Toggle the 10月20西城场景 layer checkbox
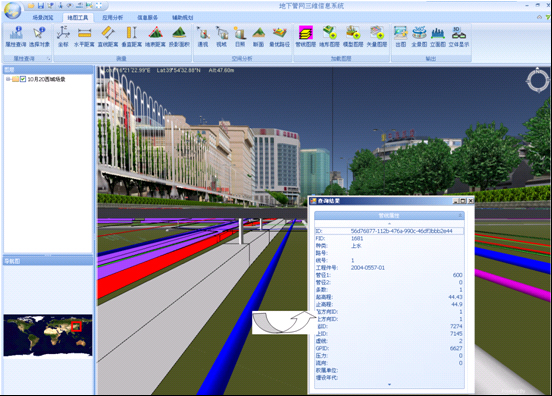The height and width of the screenshot is (396, 552). click(x=23, y=79)
